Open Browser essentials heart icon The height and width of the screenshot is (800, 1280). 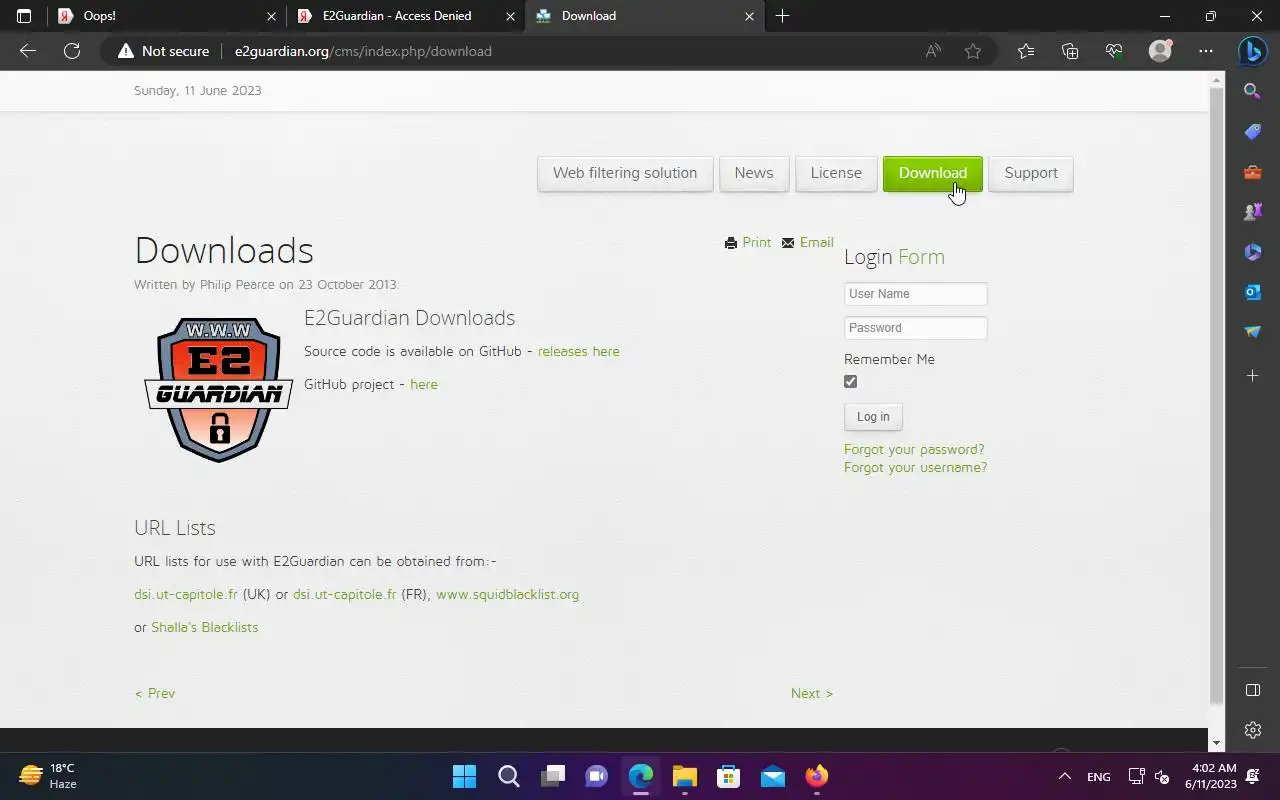1114,51
